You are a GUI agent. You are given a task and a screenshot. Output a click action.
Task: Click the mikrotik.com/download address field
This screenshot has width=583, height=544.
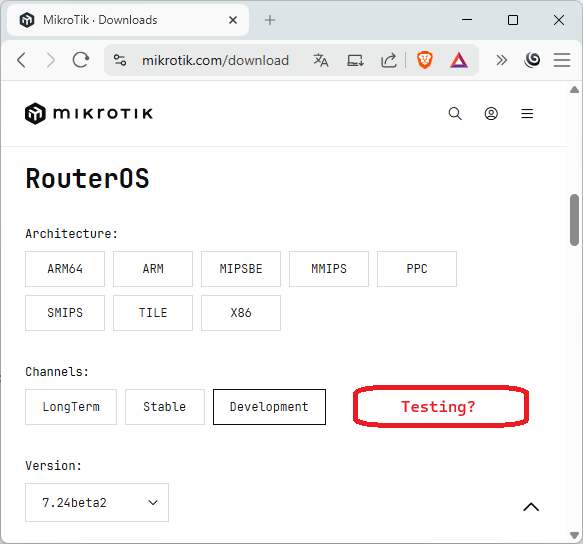tap(215, 60)
